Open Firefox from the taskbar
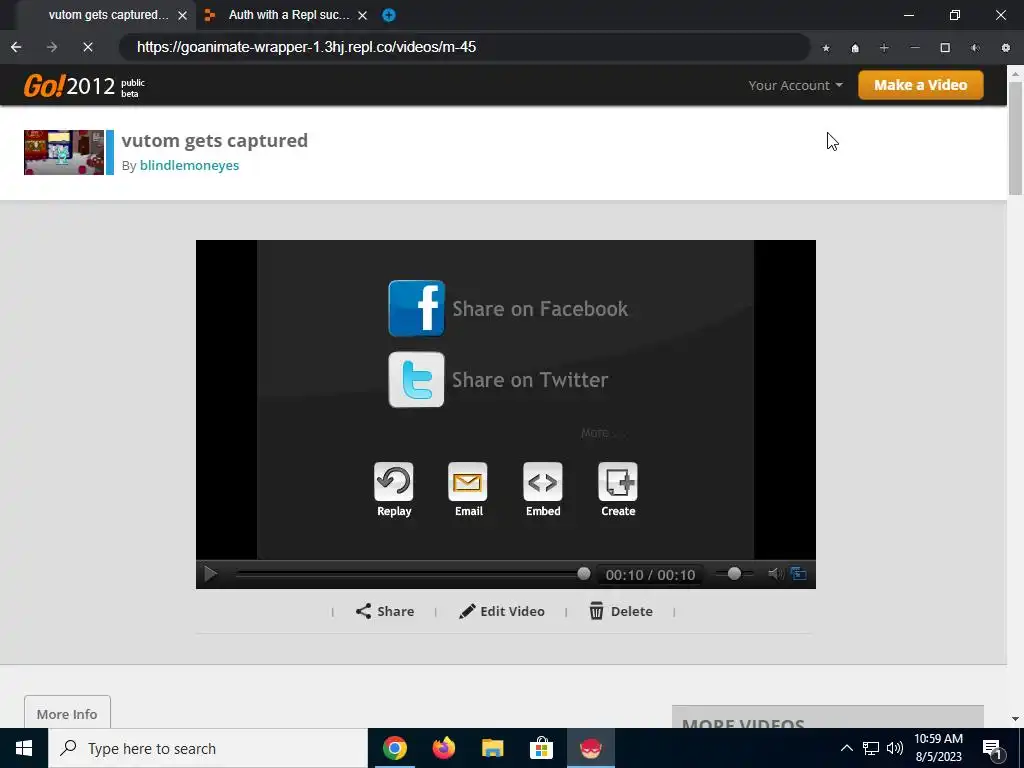 [443, 748]
